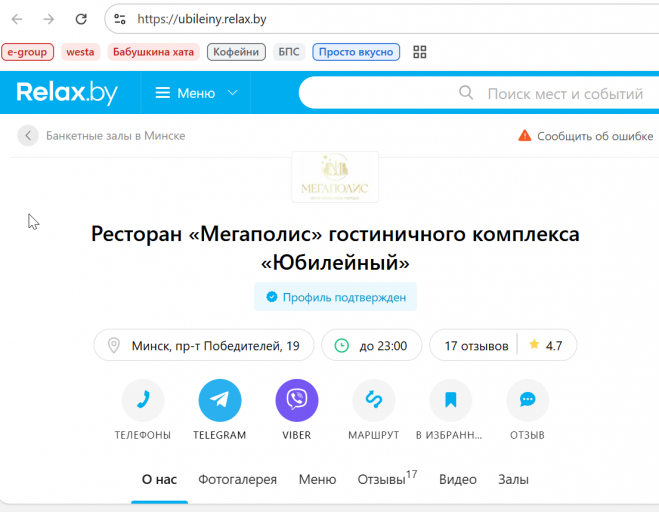Click the 17 отзывов text
This screenshot has height=512, width=659.
pyautogui.click(x=477, y=346)
